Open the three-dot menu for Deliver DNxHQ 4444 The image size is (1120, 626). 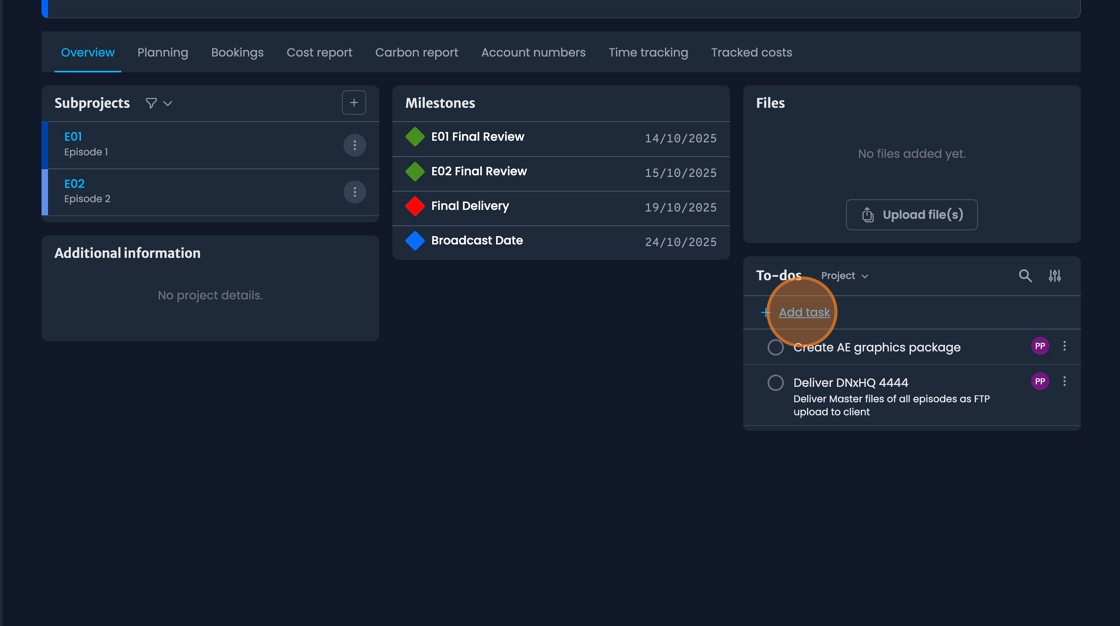coord(1064,380)
